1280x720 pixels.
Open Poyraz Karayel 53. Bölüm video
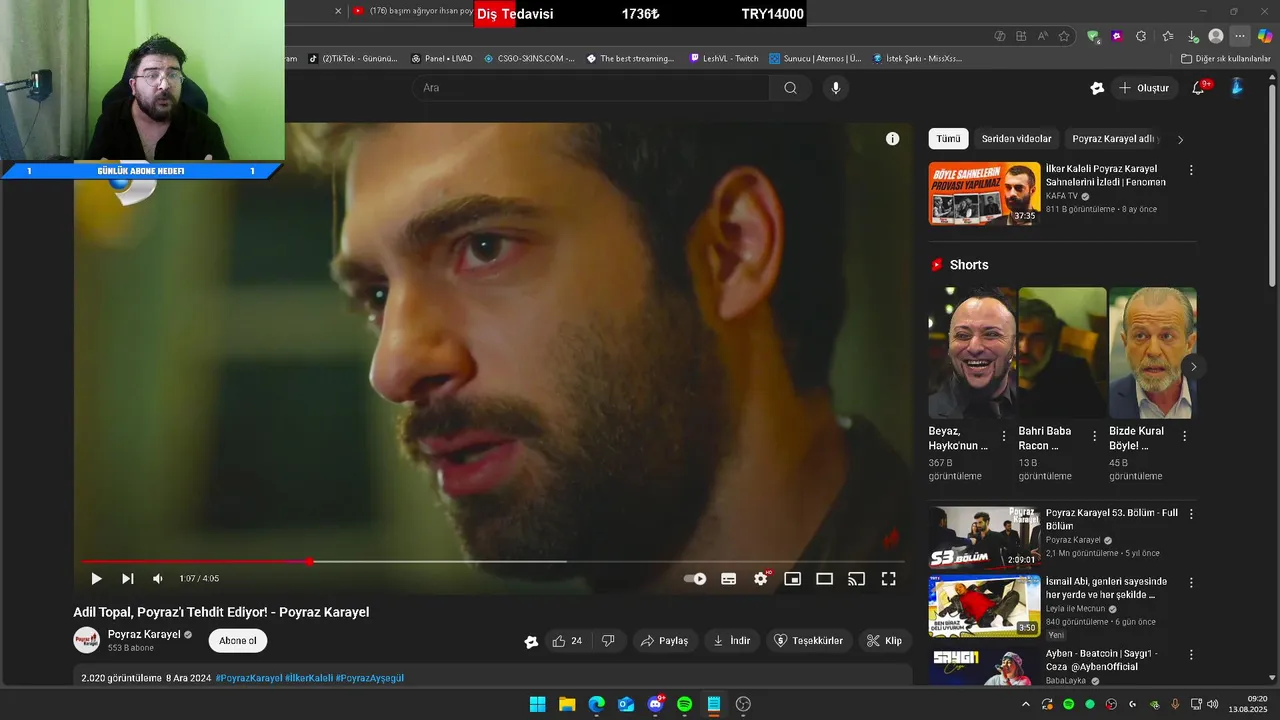pos(984,538)
